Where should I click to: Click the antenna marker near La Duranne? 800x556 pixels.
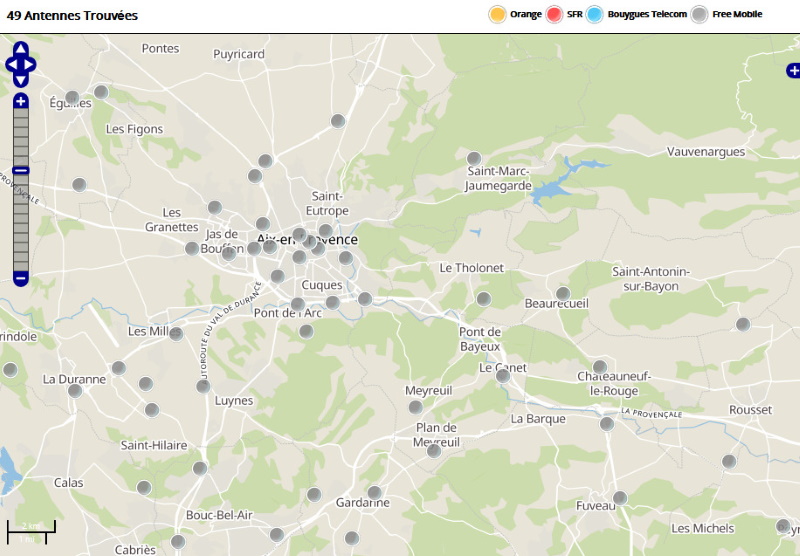coord(75,390)
